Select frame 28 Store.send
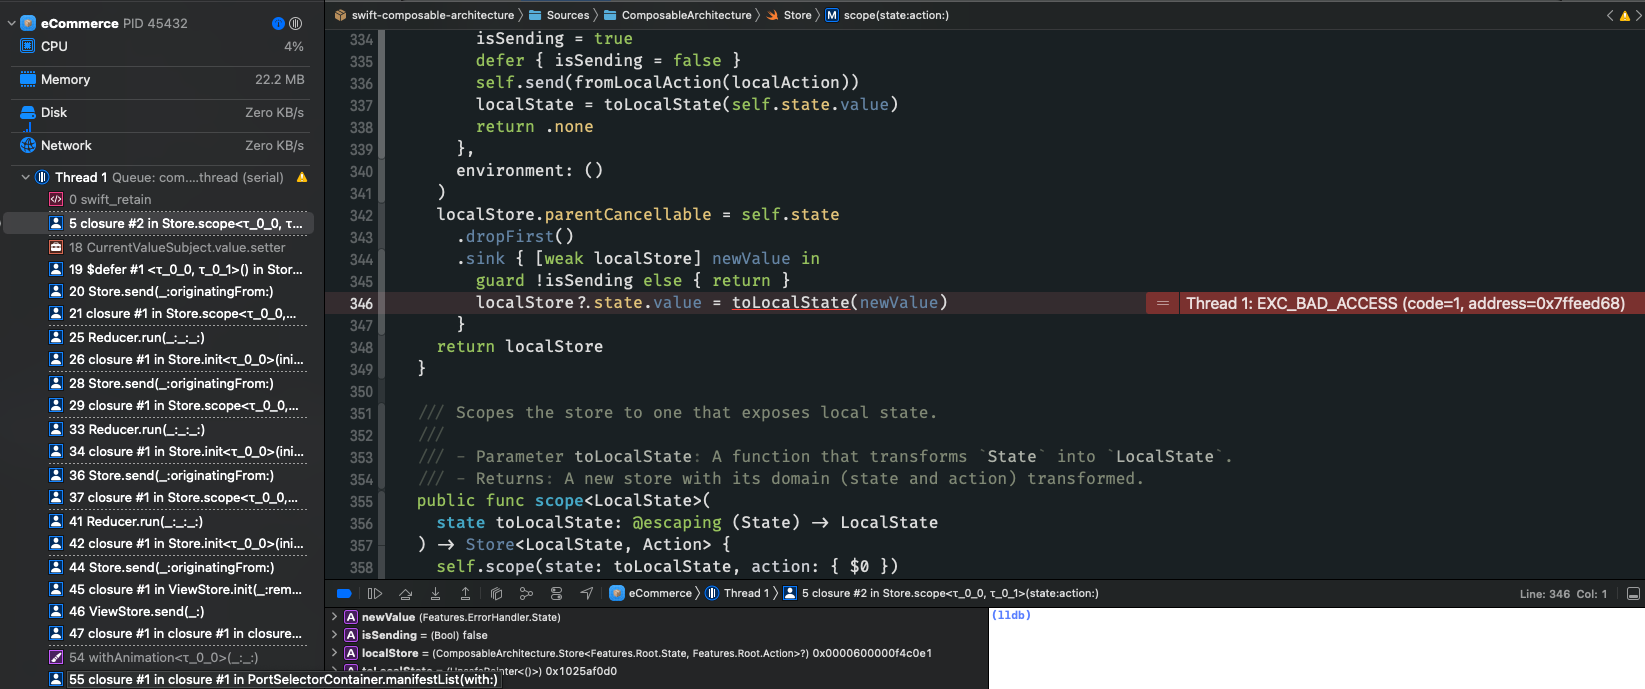The image size is (1645, 689). 160,383
